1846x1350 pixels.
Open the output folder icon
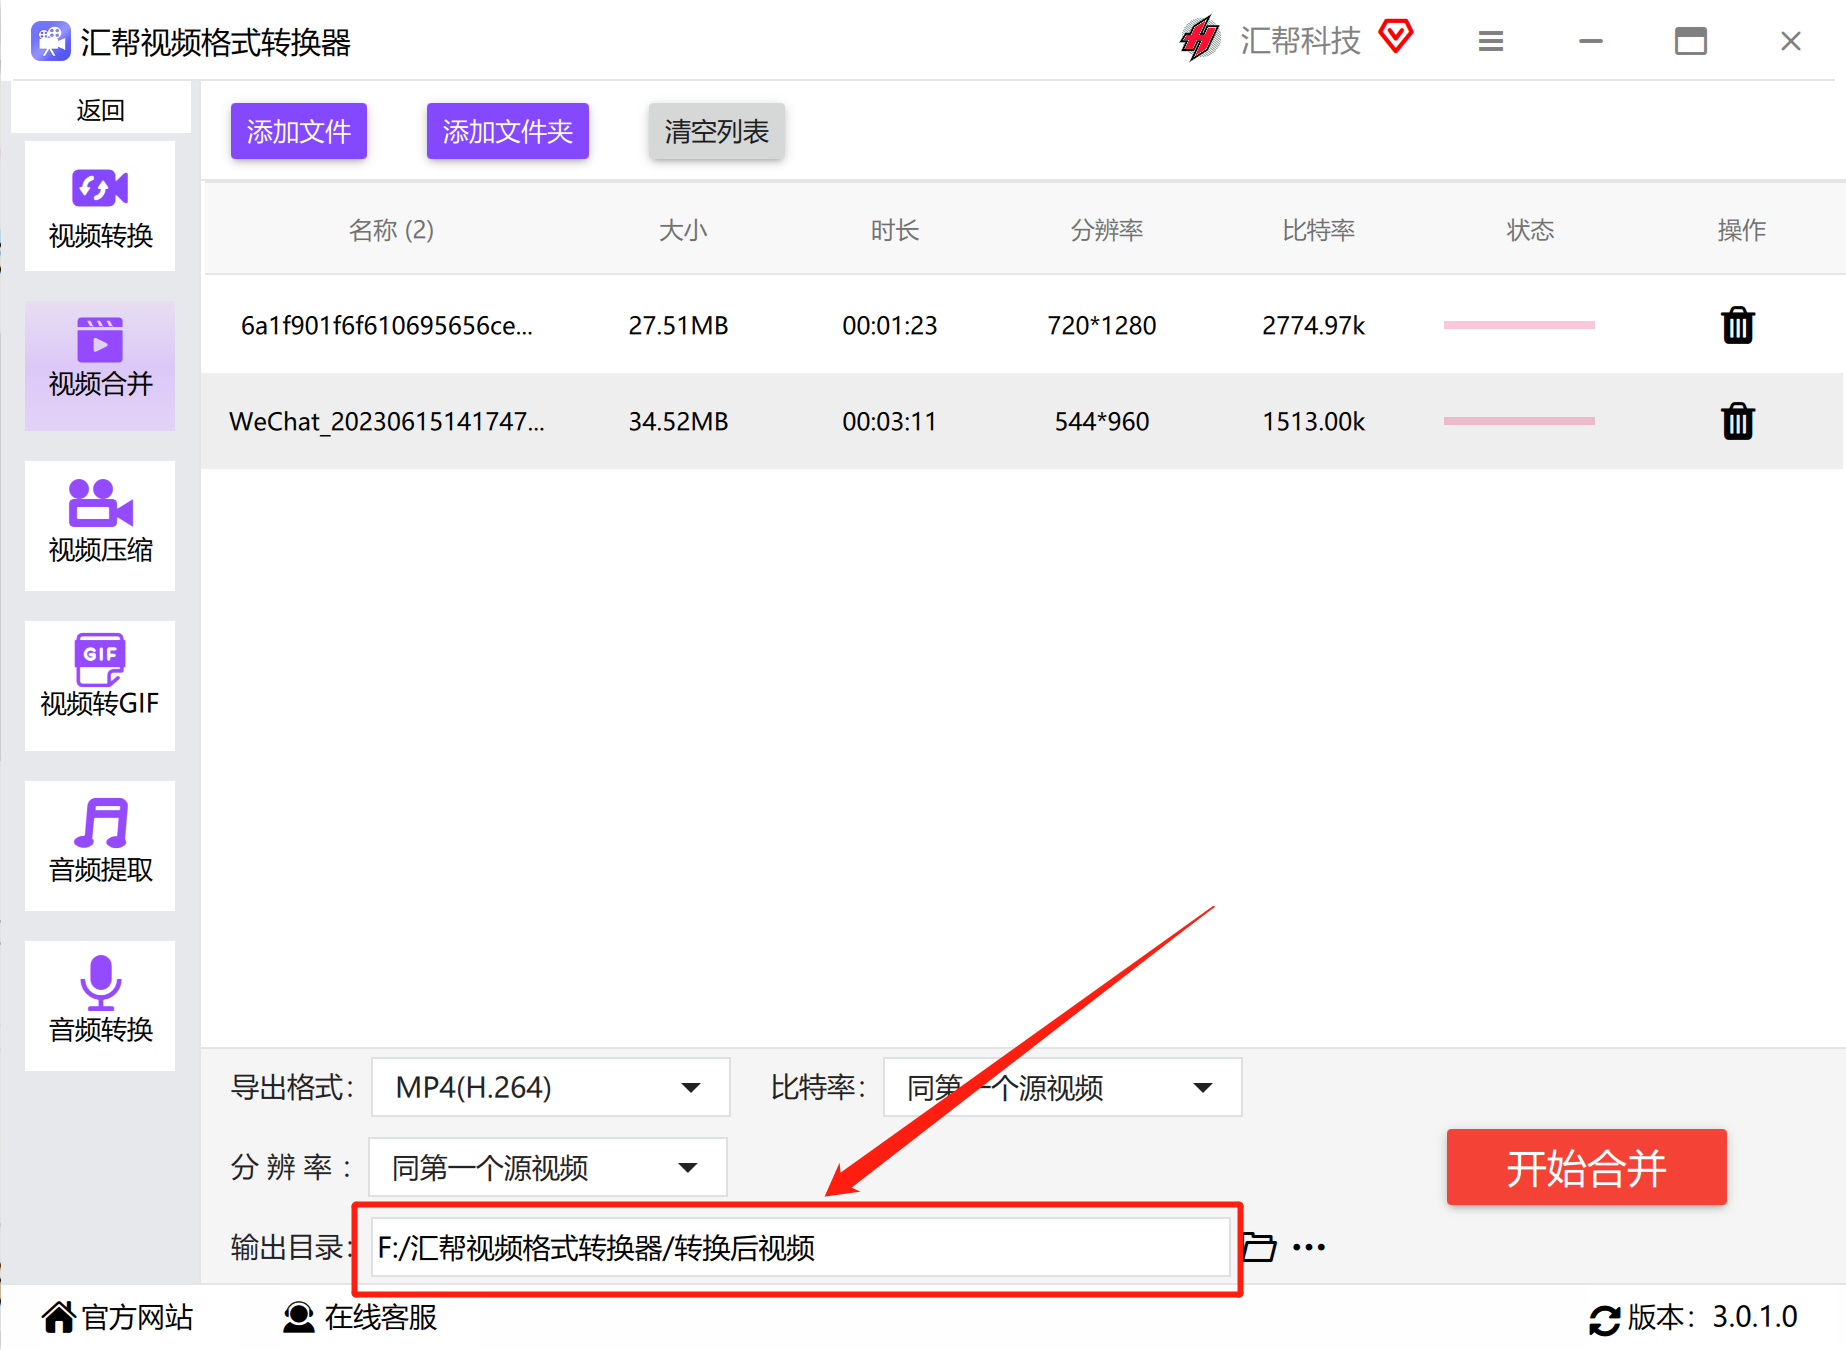coord(1260,1247)
